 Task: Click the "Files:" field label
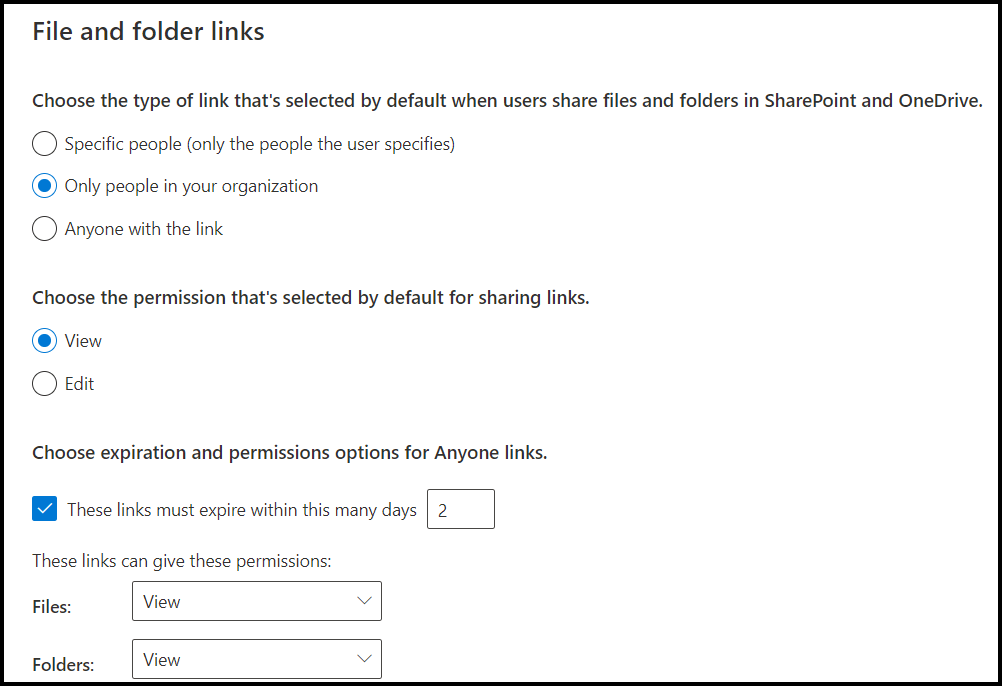[52, 607]
